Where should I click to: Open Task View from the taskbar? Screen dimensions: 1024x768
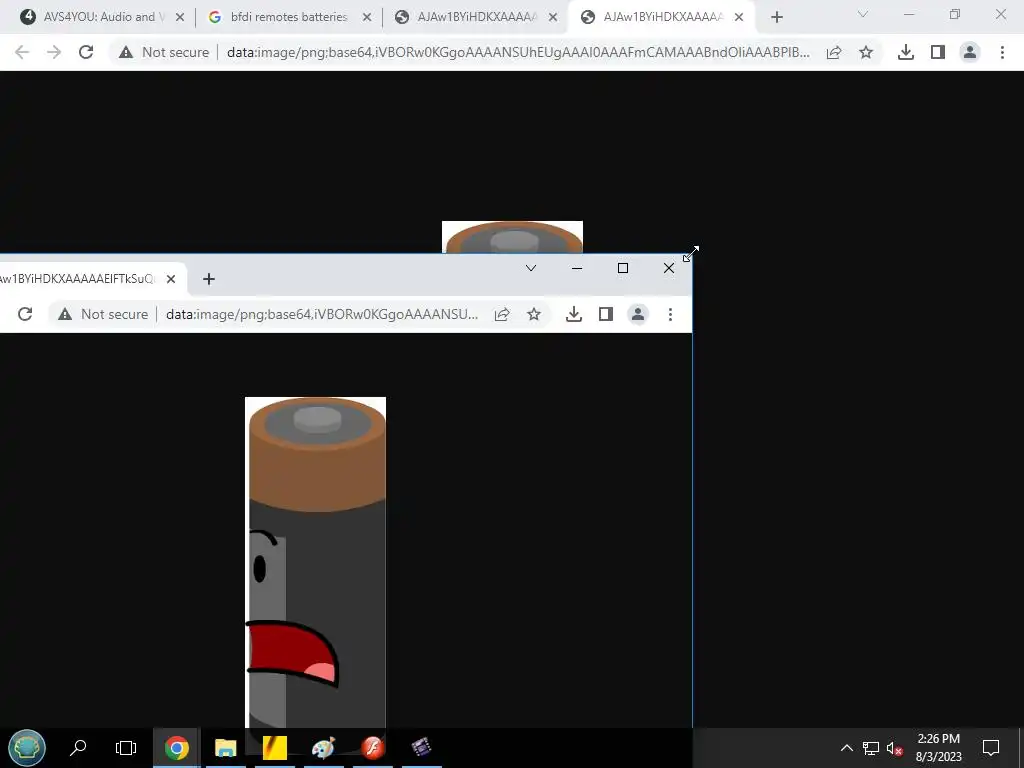(125, 747)
